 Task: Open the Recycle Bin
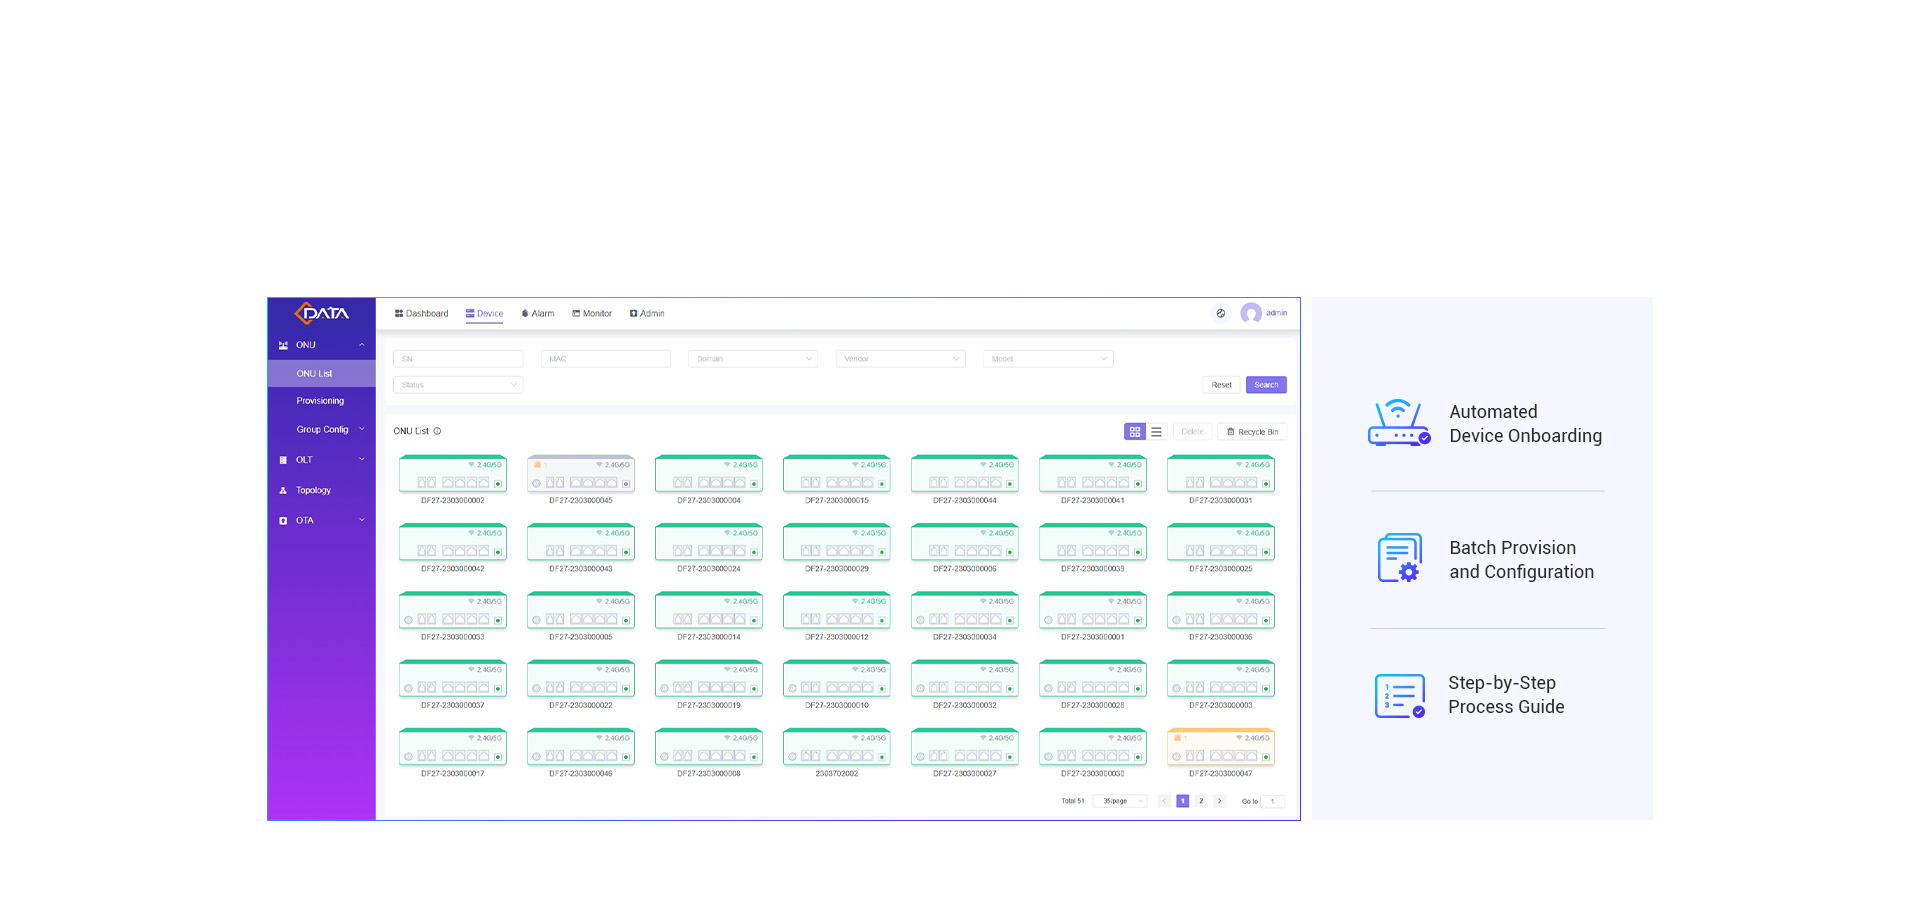(x=1252, y=432)
